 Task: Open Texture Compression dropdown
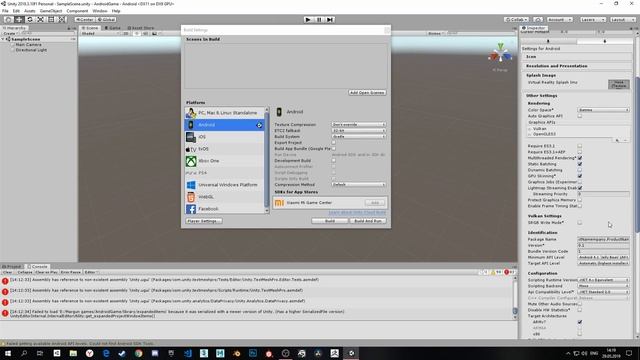[x=358, y=124]
